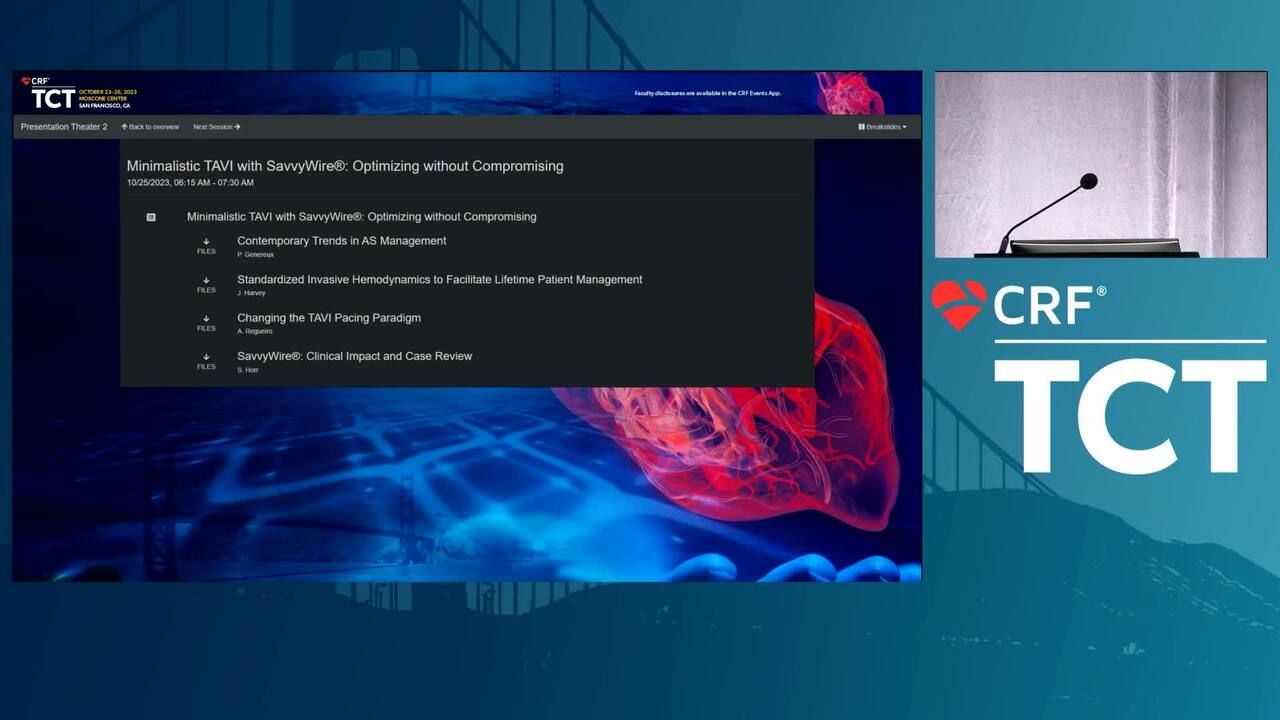Click the podium camera video feed

click(1100, 165)
